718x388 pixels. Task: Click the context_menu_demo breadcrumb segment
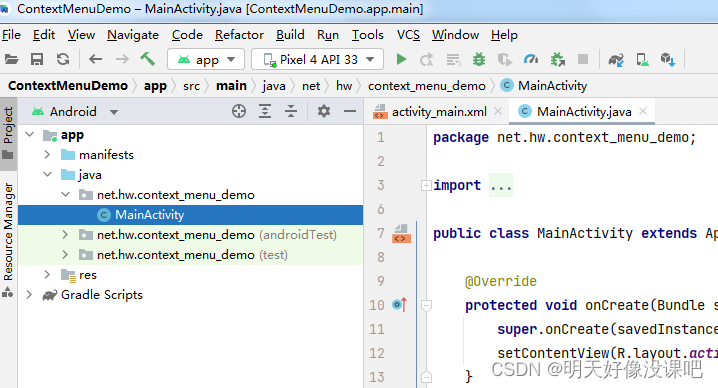(x=426, y=86)
